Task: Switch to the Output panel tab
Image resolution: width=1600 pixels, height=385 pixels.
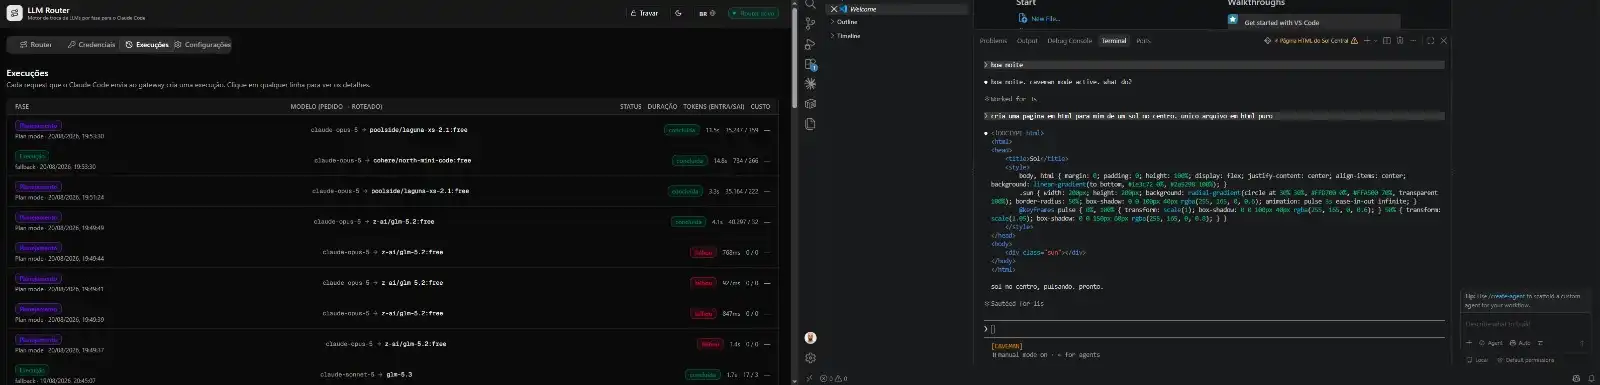Action: coord(1027,41)
